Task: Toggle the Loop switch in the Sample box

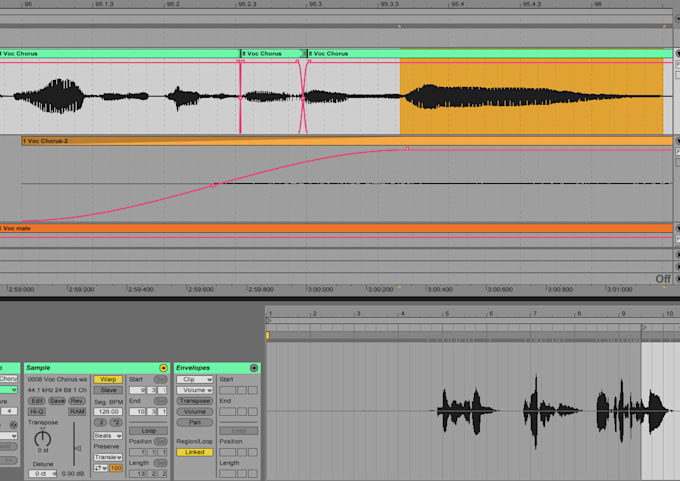Action: point(148,431)
